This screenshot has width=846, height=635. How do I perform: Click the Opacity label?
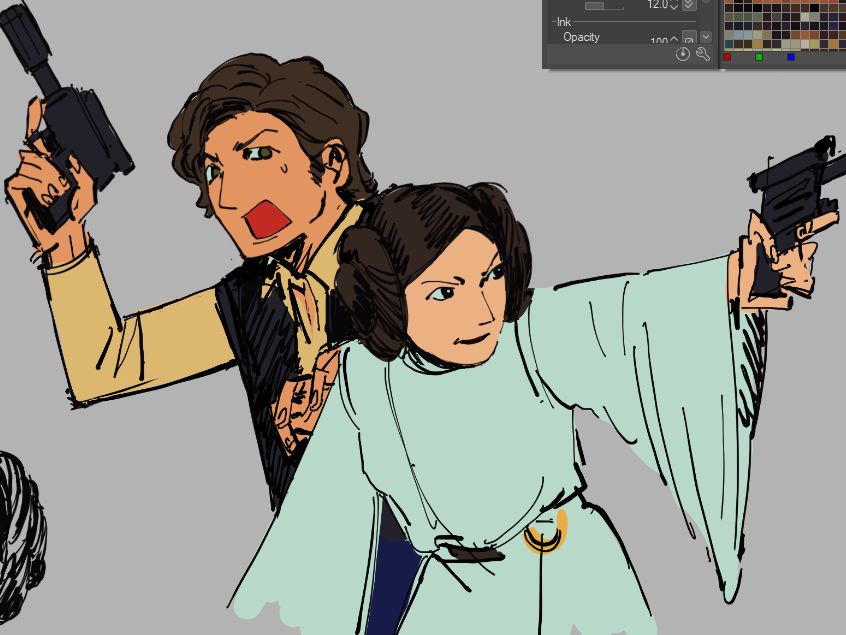click(x=581, y=37)
